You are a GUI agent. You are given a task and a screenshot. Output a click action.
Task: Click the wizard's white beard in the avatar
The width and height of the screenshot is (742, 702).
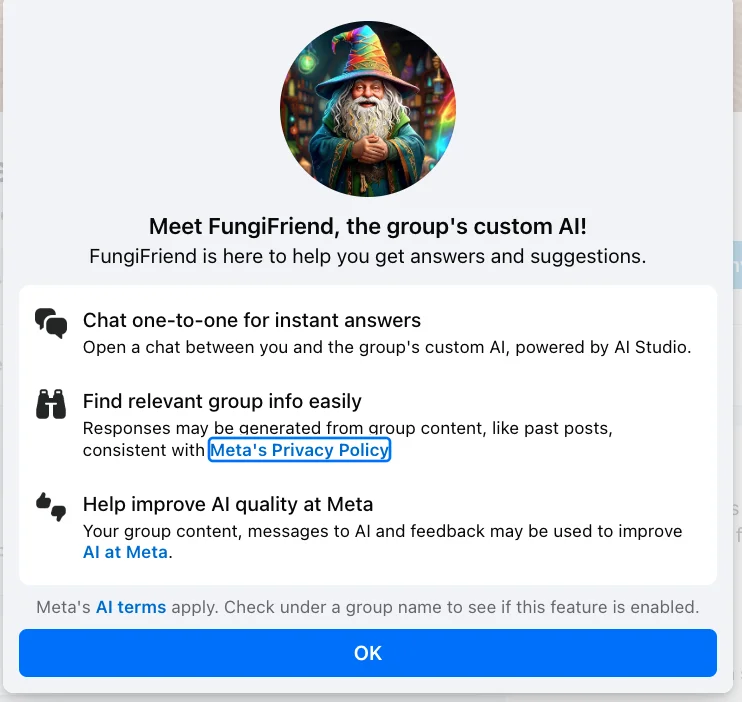tap(366, 117)
